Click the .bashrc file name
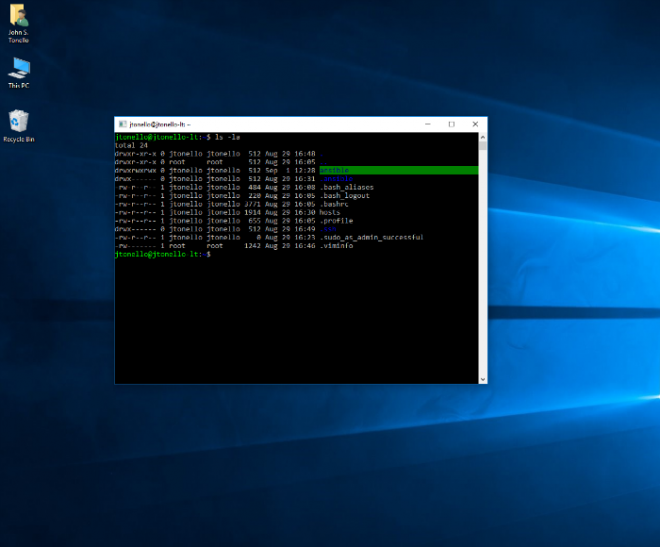This screenshot has height=547, width=660. pyautogui.click(x=334, y=204)
